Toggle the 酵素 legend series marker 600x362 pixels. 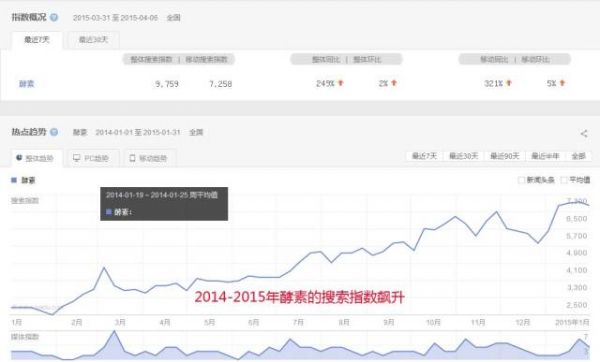point(14,180)
